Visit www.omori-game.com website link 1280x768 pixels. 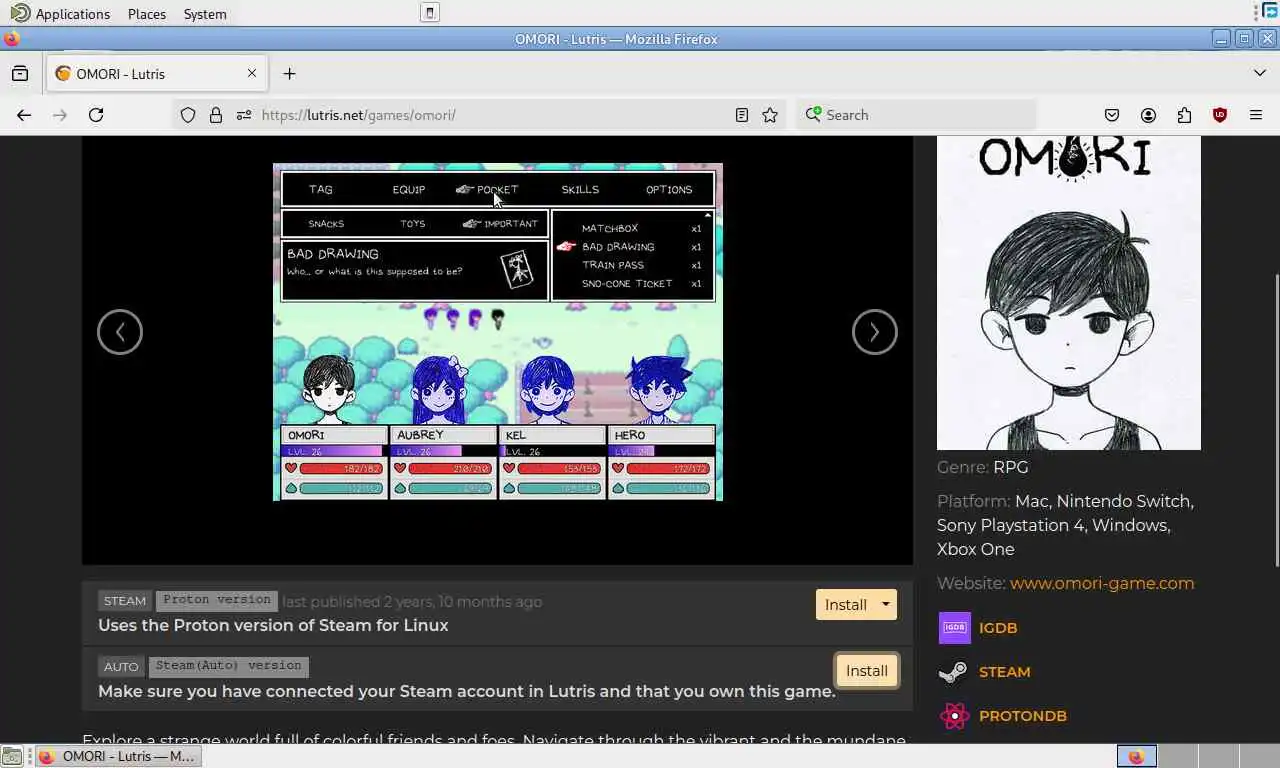1102,583
